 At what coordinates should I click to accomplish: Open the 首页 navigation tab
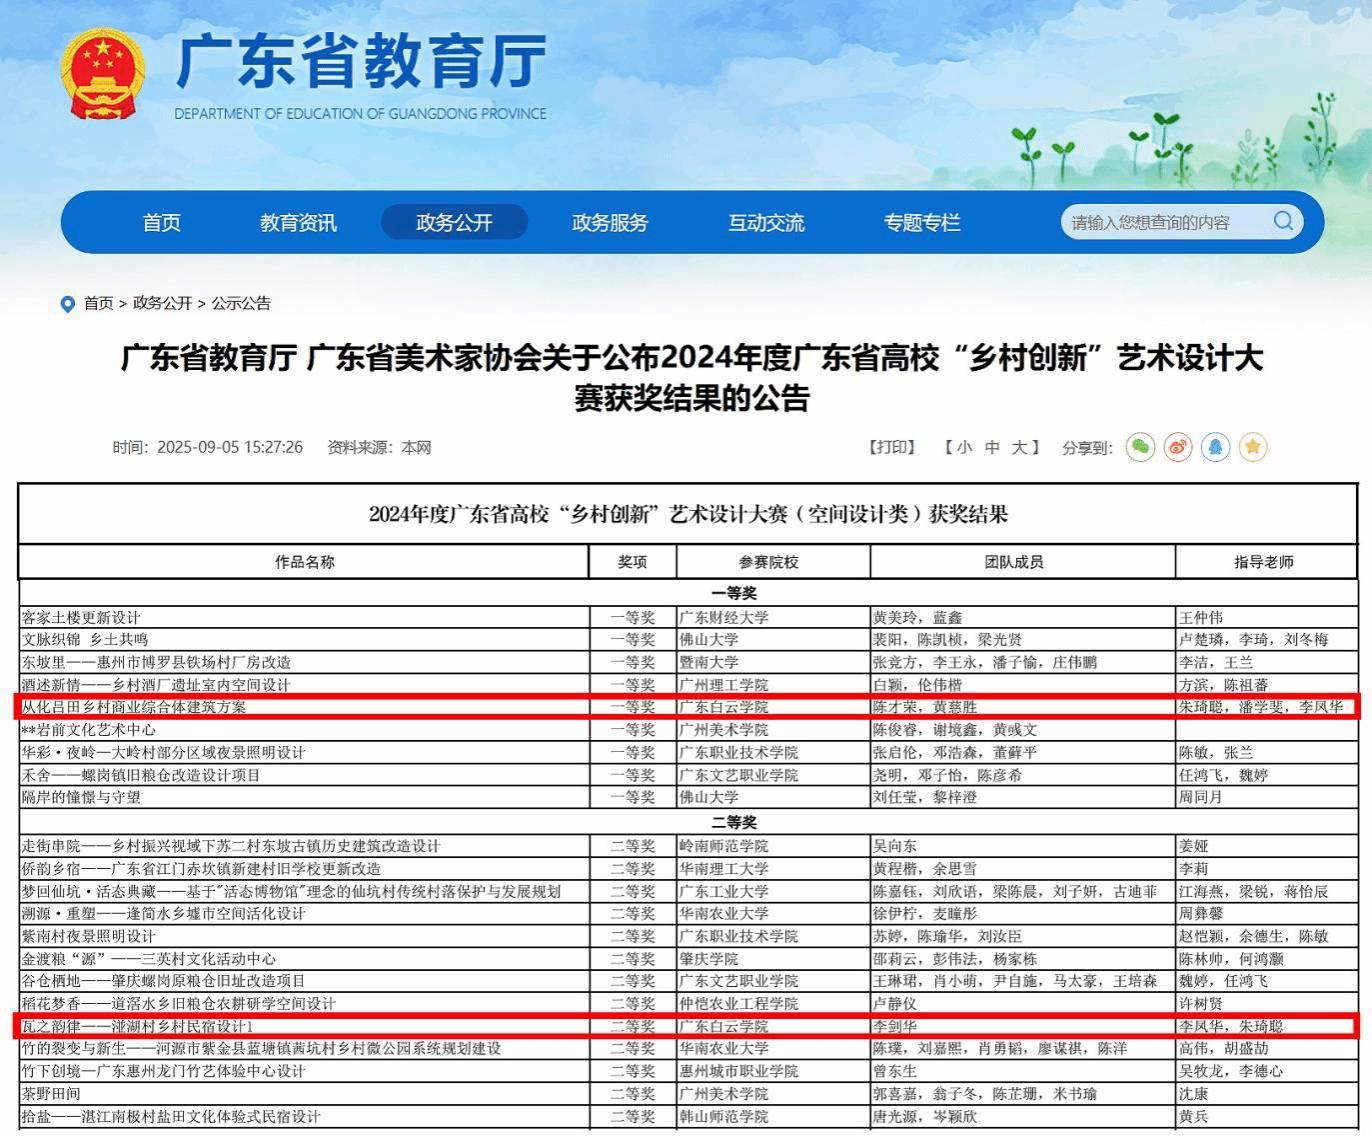(x=161, y=223)
